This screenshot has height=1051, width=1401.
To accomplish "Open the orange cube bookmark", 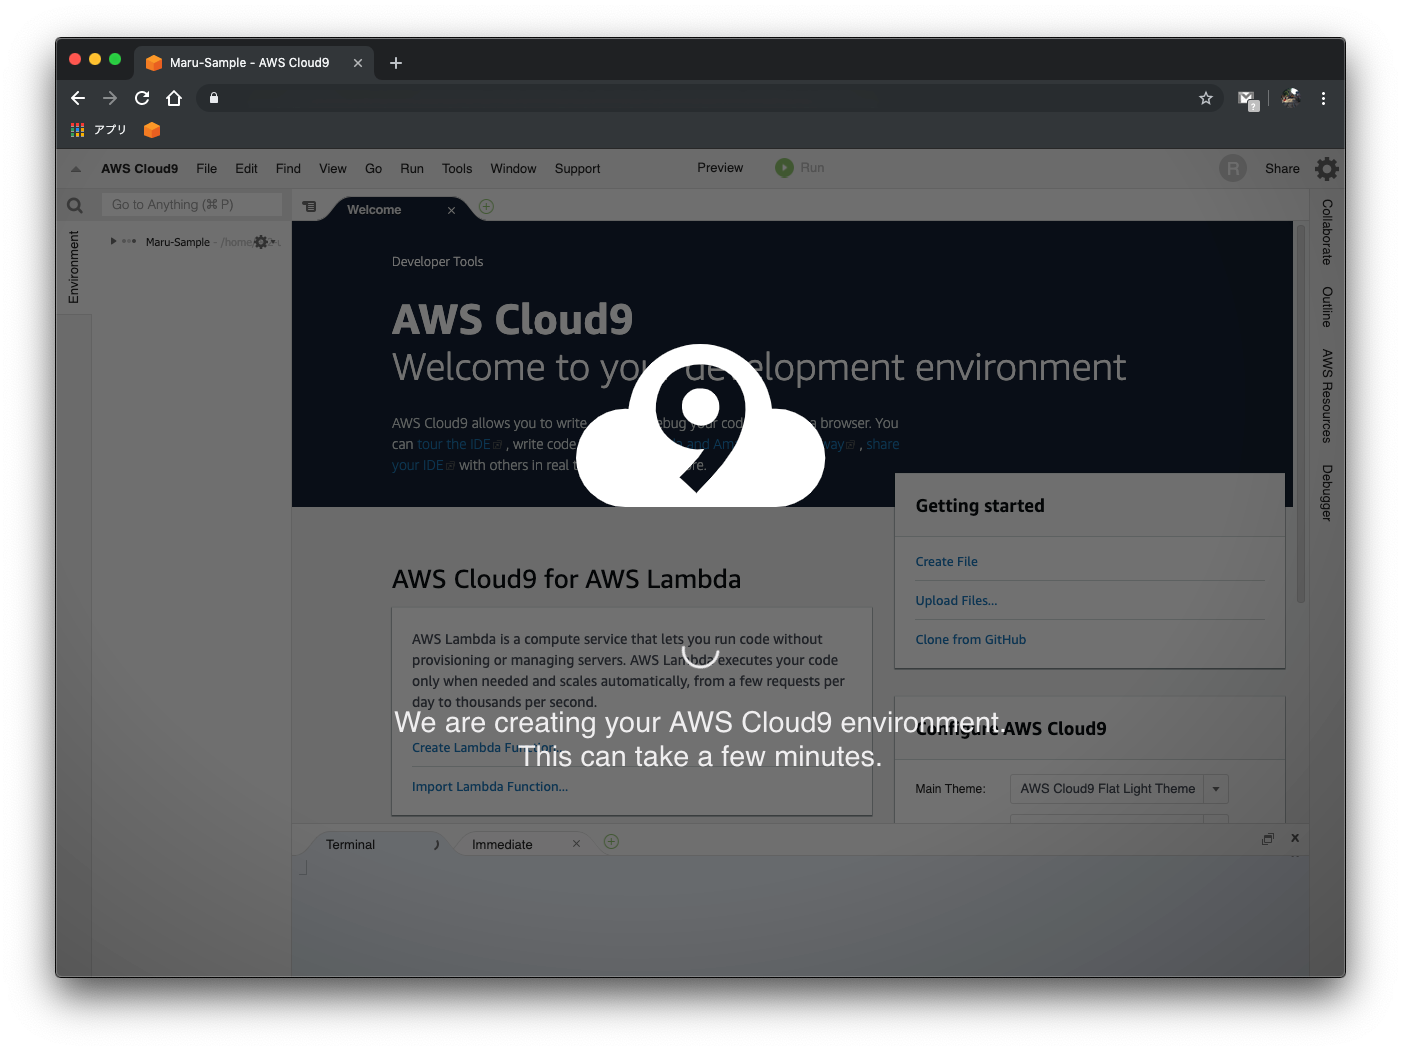I will (x=152, y=130).
